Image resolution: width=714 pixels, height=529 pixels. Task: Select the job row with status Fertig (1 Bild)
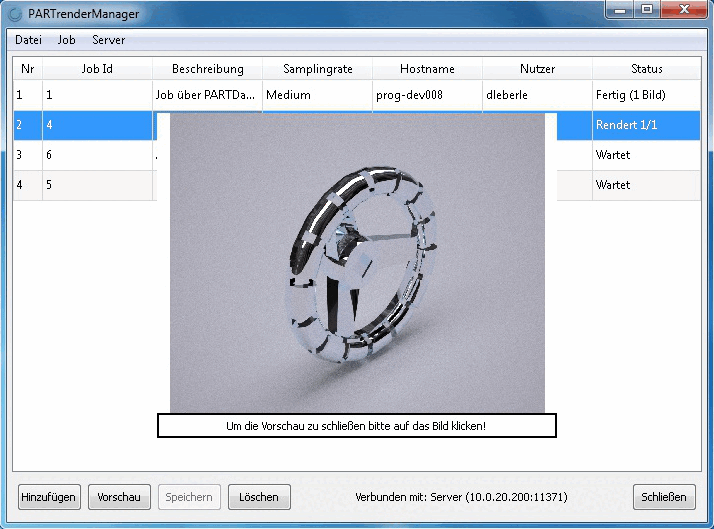tap(357, 95)
